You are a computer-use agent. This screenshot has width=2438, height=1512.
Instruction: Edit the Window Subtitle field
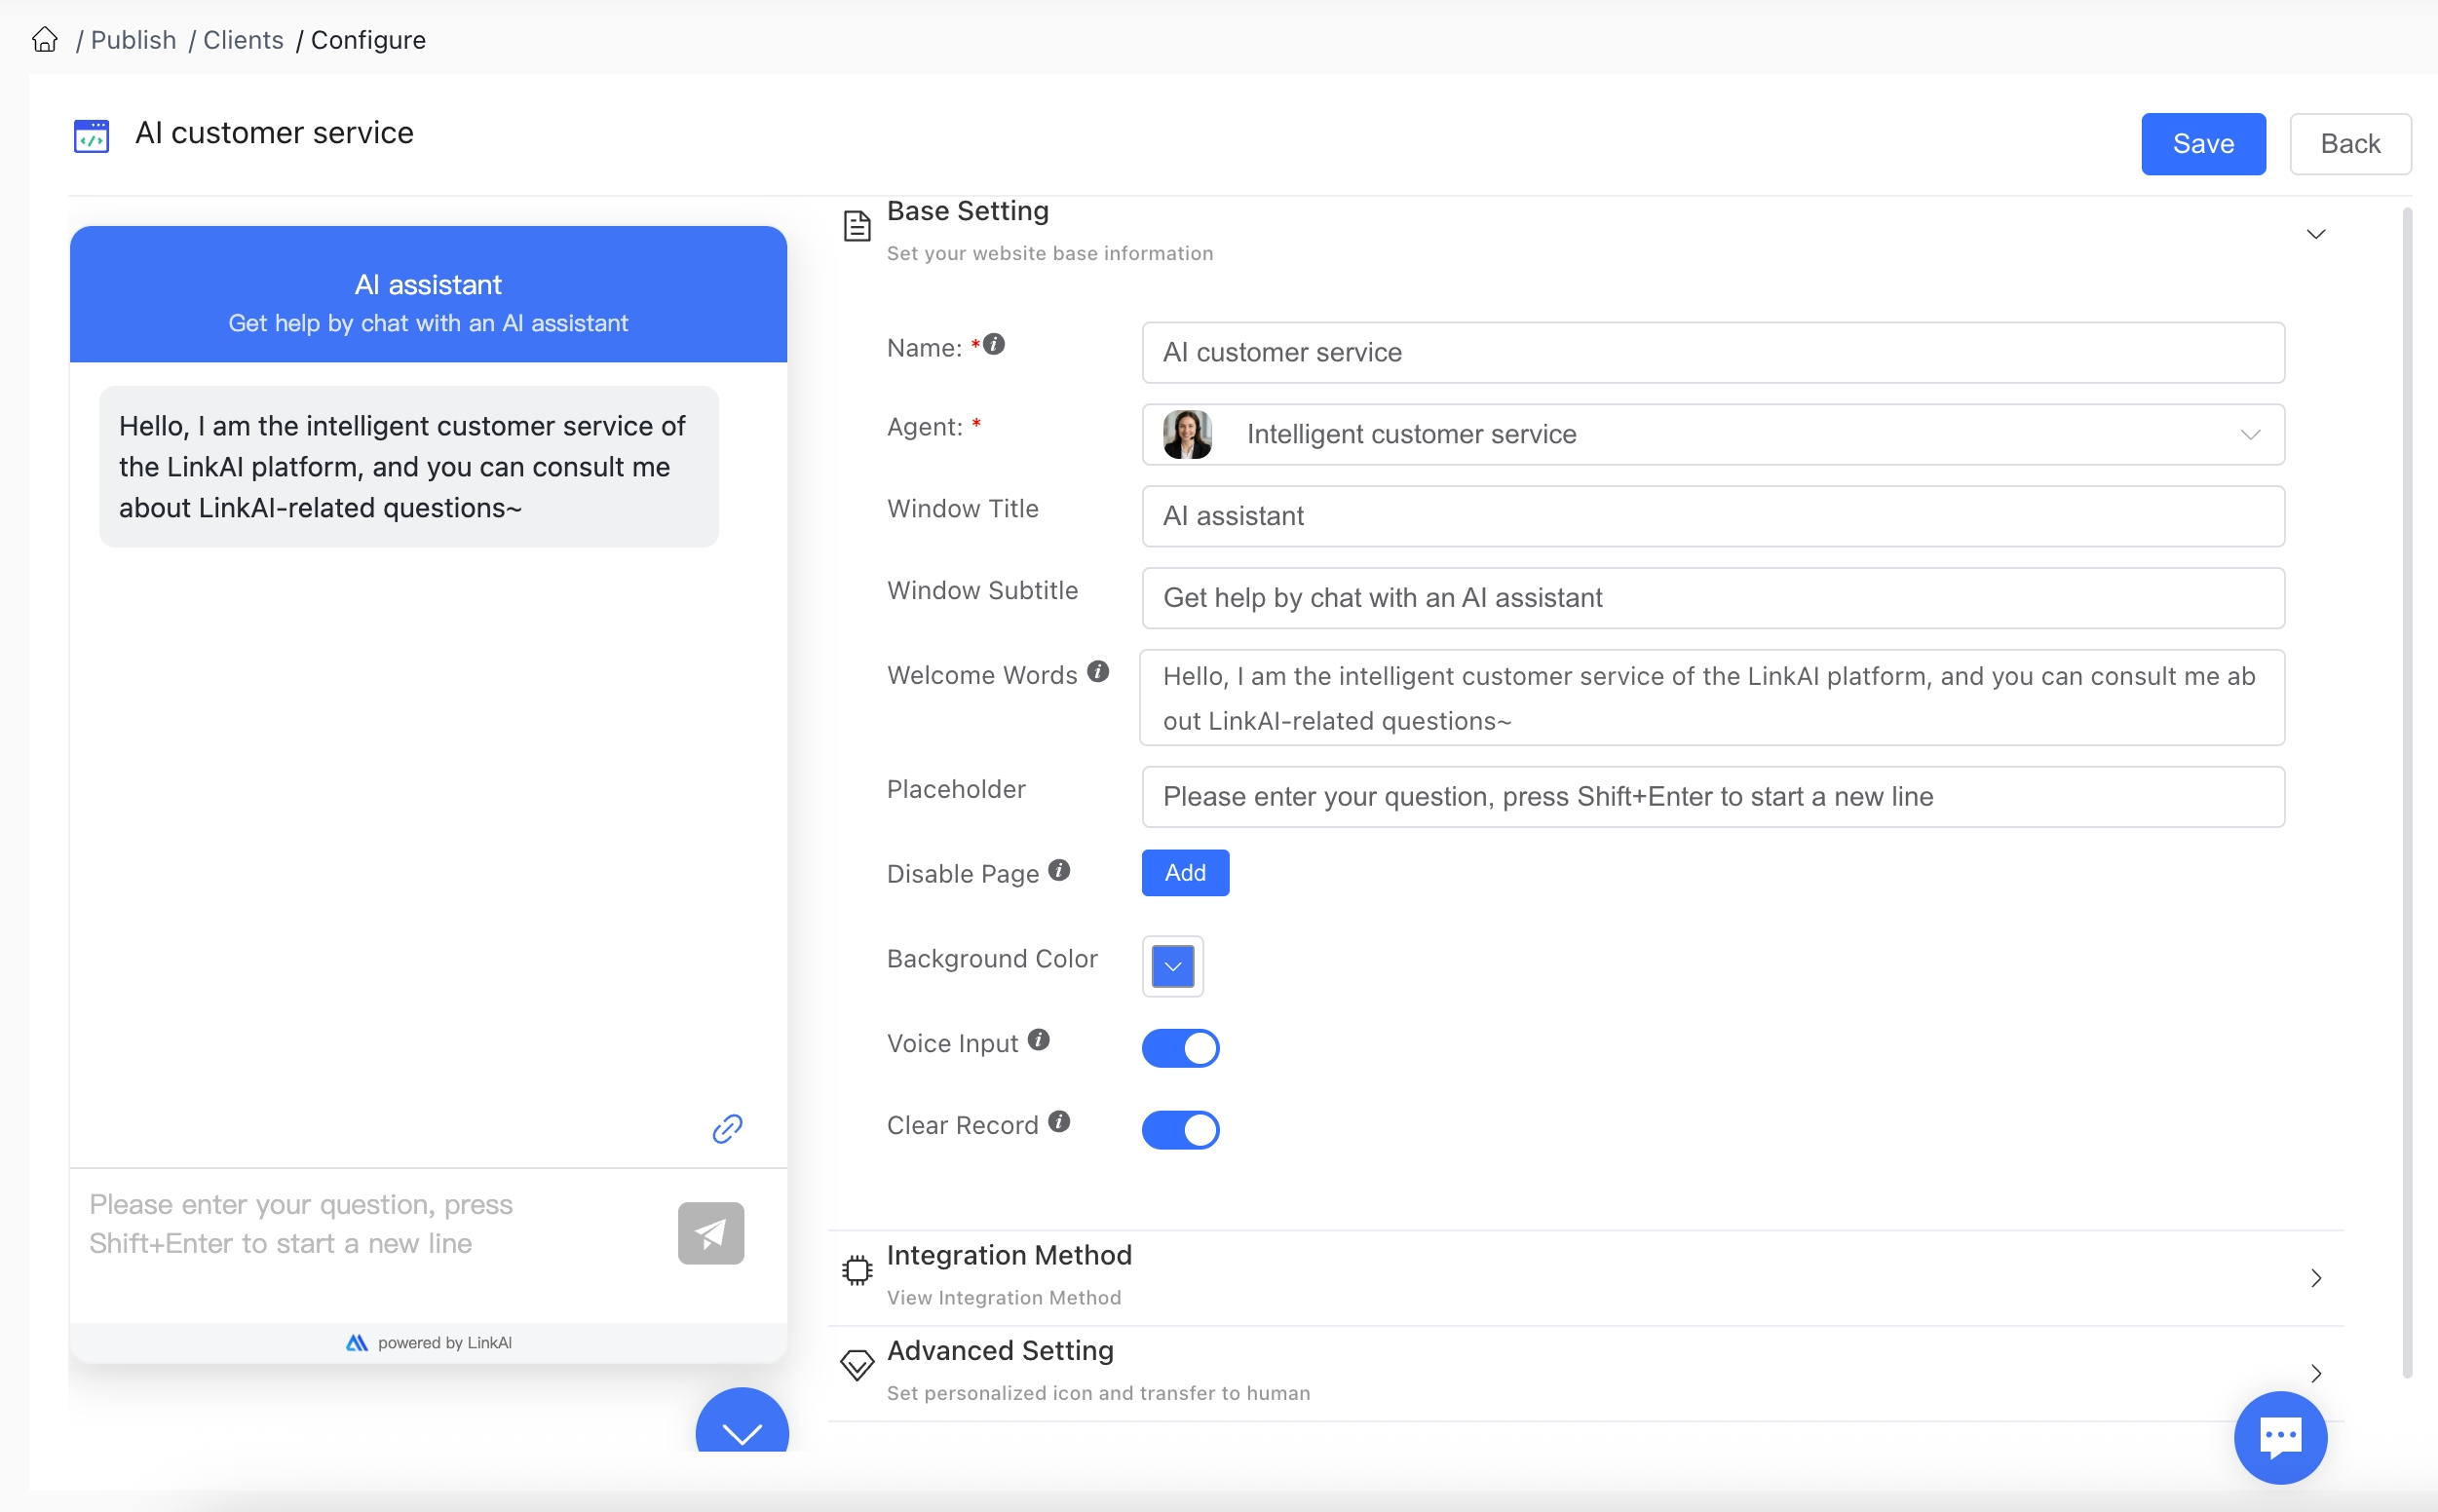coord(1713,598)
